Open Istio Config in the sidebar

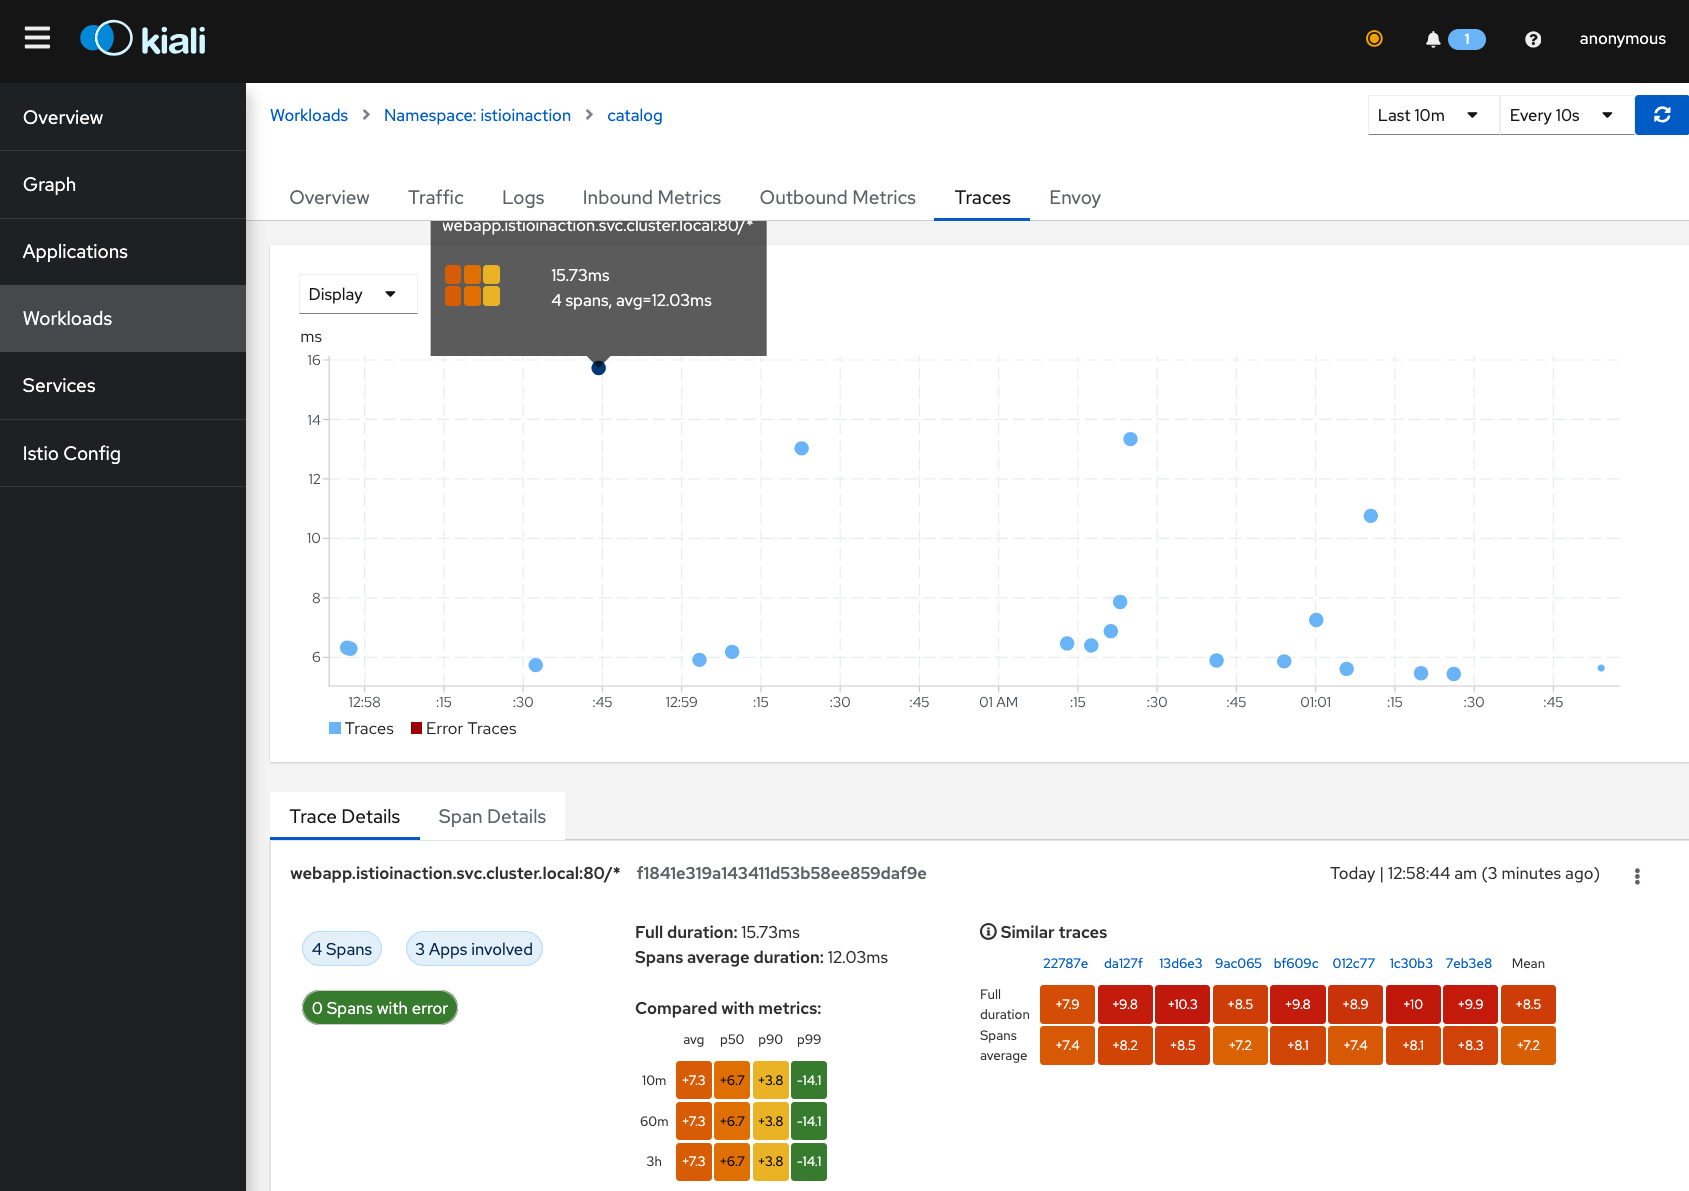(123, 453)
